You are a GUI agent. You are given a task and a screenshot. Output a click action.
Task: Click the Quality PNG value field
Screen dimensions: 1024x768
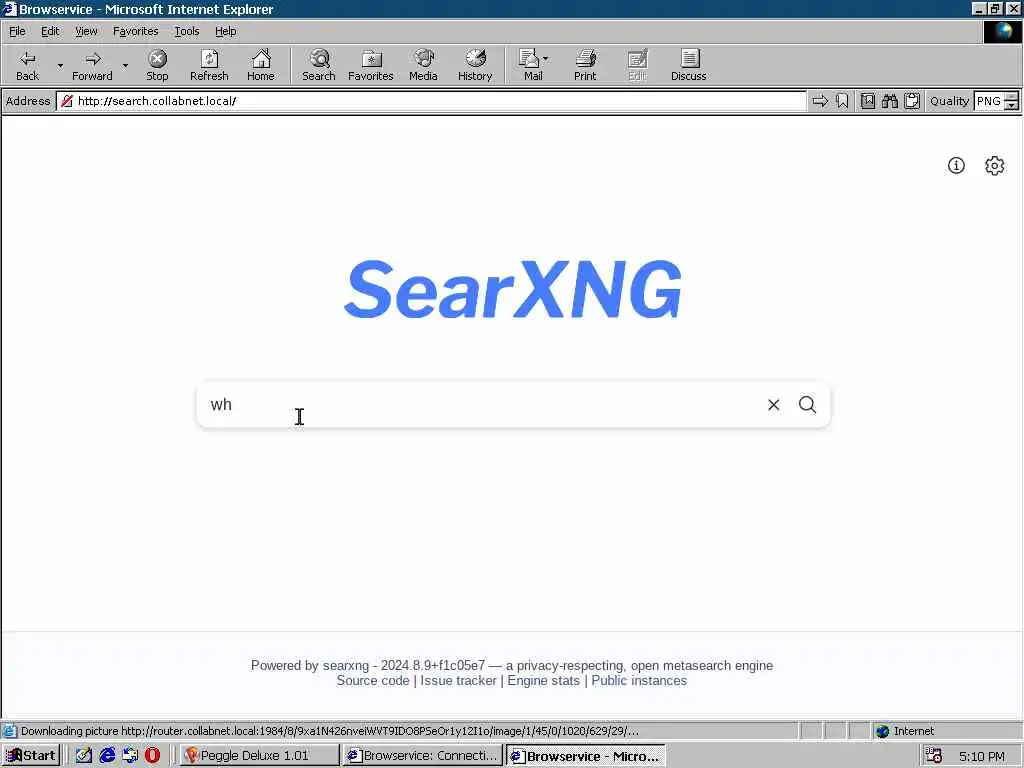click(989, 101)
